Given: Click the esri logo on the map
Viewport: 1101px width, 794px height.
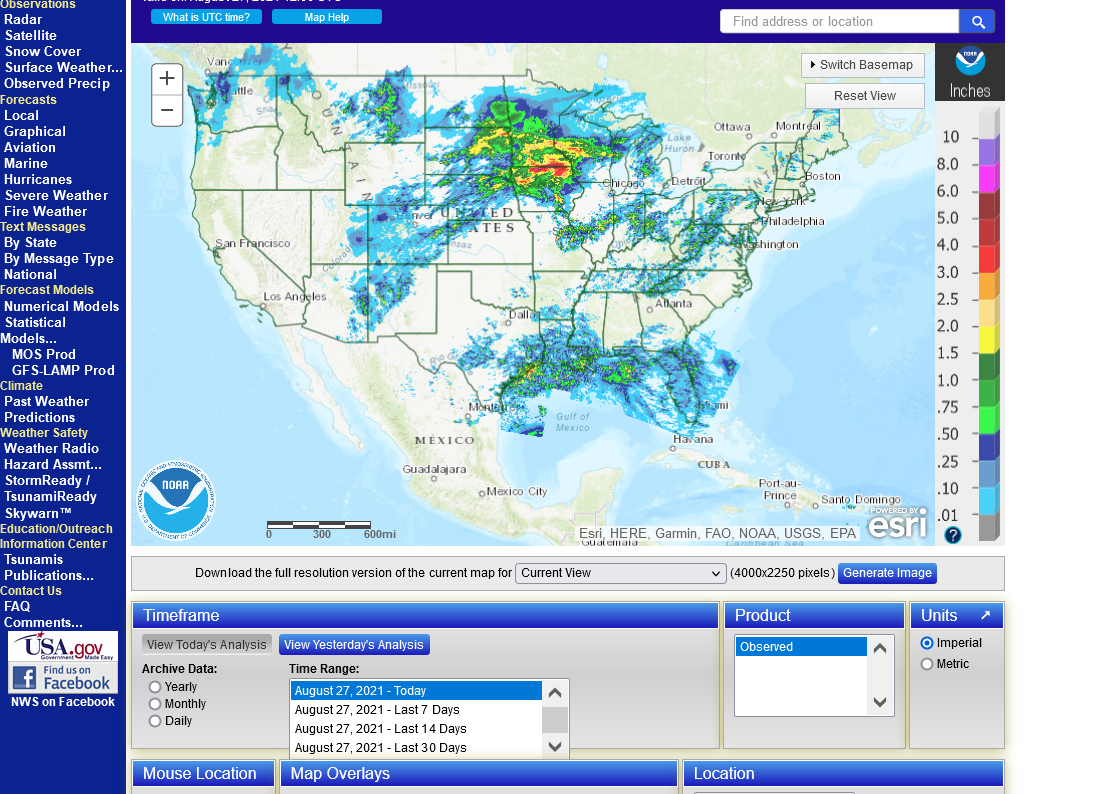Looking at the screenshot, I should click(x=897, y=523).
